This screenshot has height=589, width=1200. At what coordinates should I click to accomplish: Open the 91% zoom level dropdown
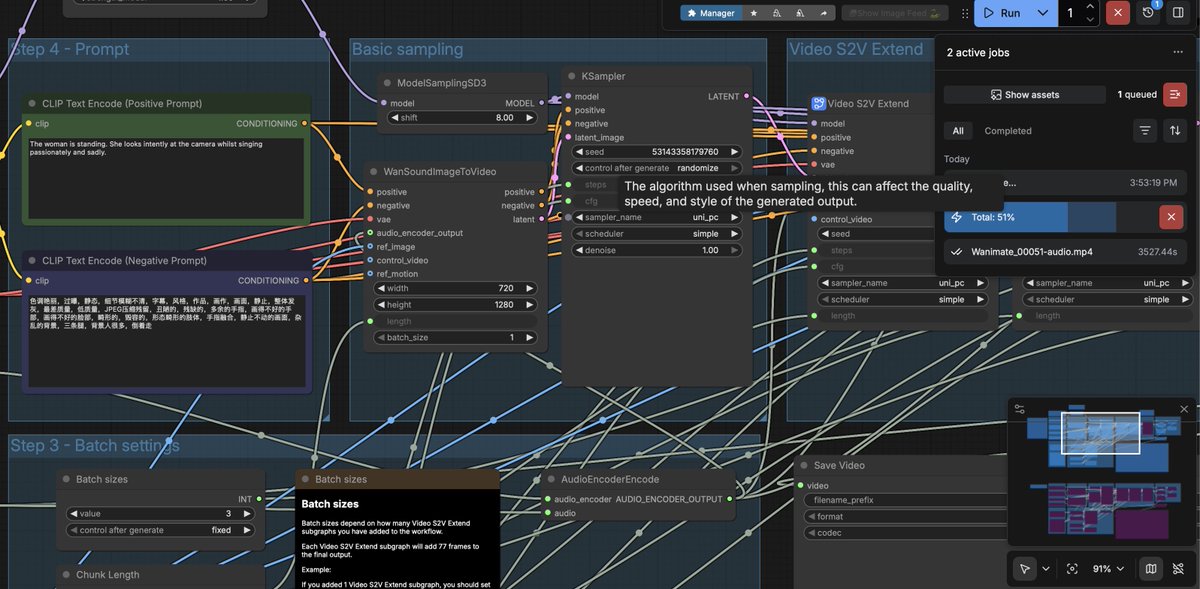pyautogui.click(x=1108, y=568)
